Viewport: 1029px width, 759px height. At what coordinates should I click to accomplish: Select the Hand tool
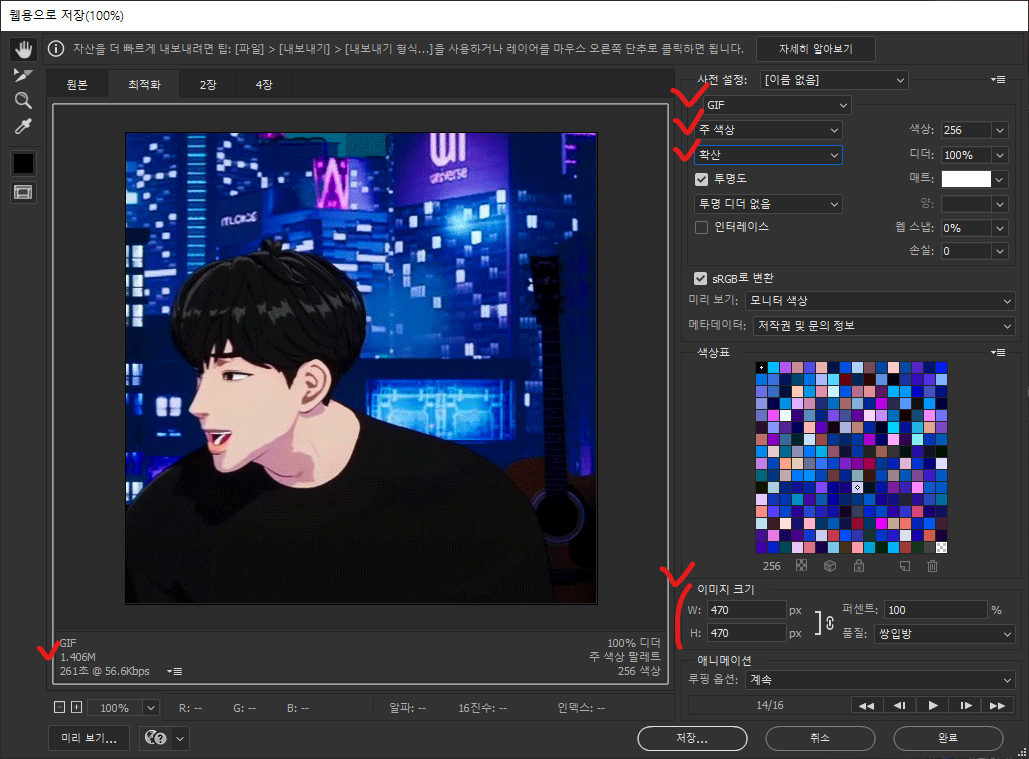(24, 49)
